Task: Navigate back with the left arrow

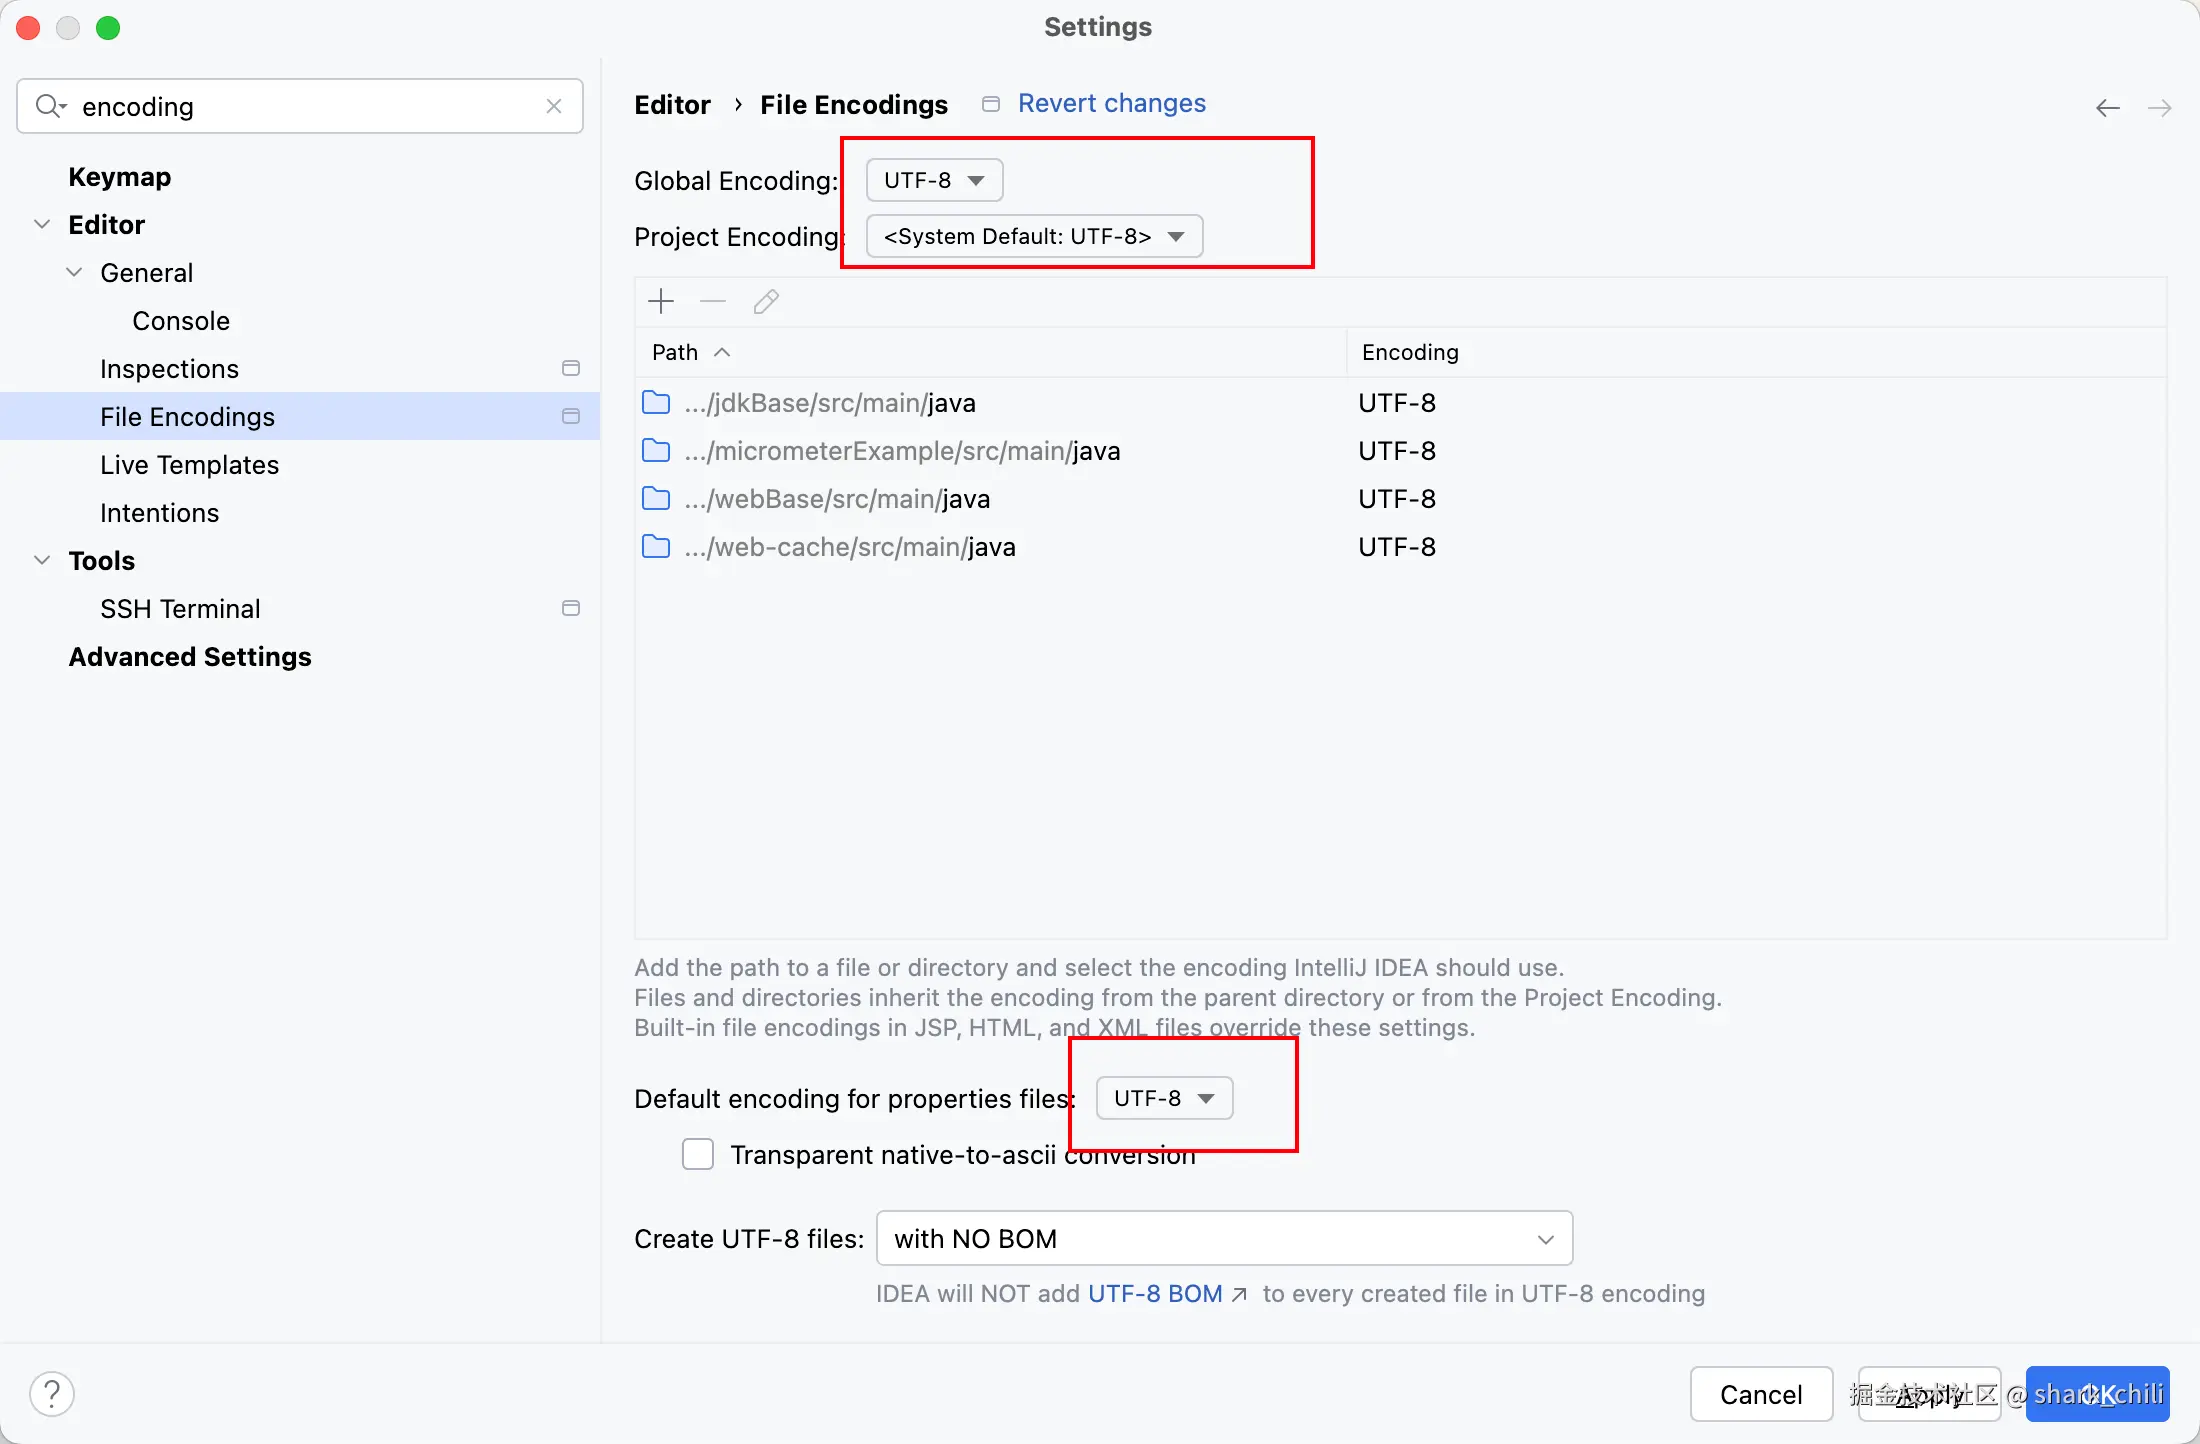Action: coord(2108,107)
